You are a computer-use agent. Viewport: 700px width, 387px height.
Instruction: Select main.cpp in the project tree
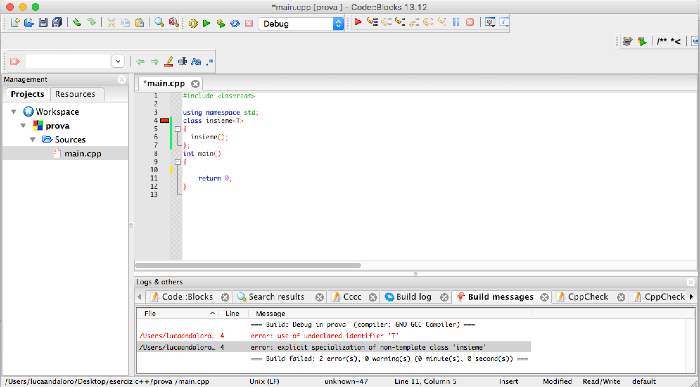tap(83, 154)
